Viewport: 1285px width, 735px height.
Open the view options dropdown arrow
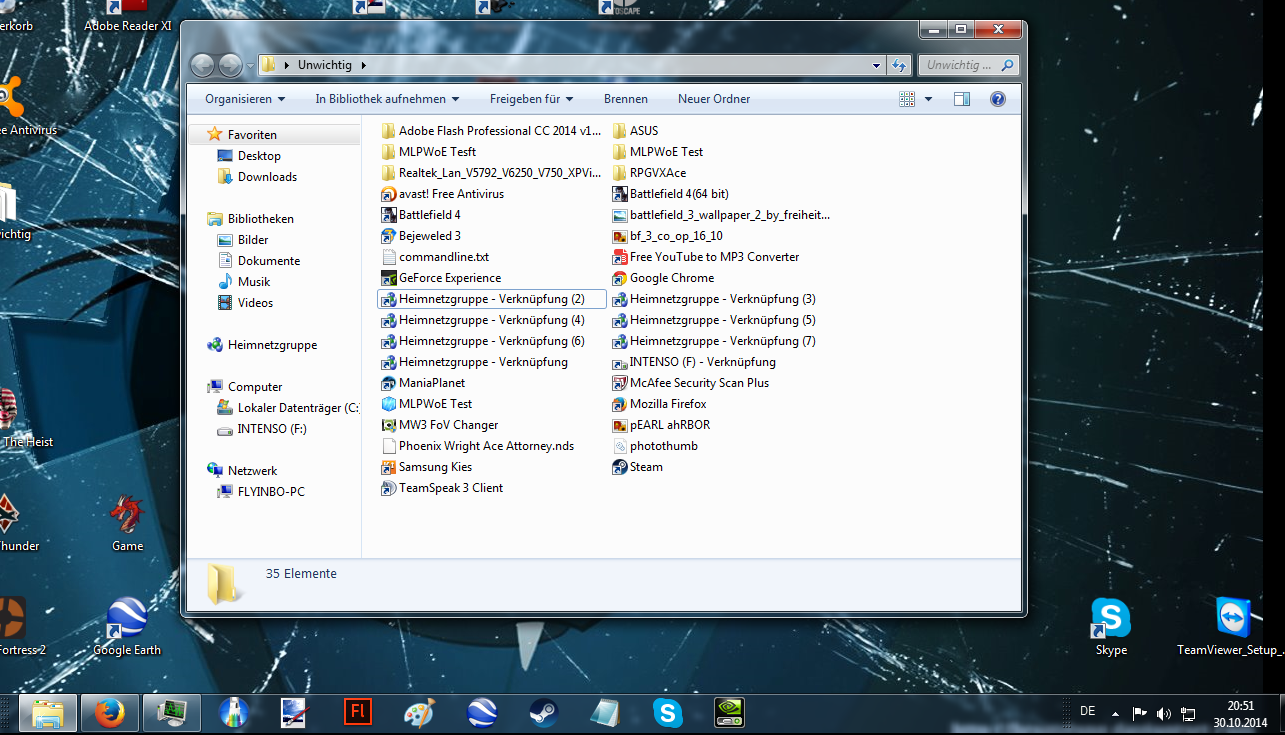tap(928, 99)
